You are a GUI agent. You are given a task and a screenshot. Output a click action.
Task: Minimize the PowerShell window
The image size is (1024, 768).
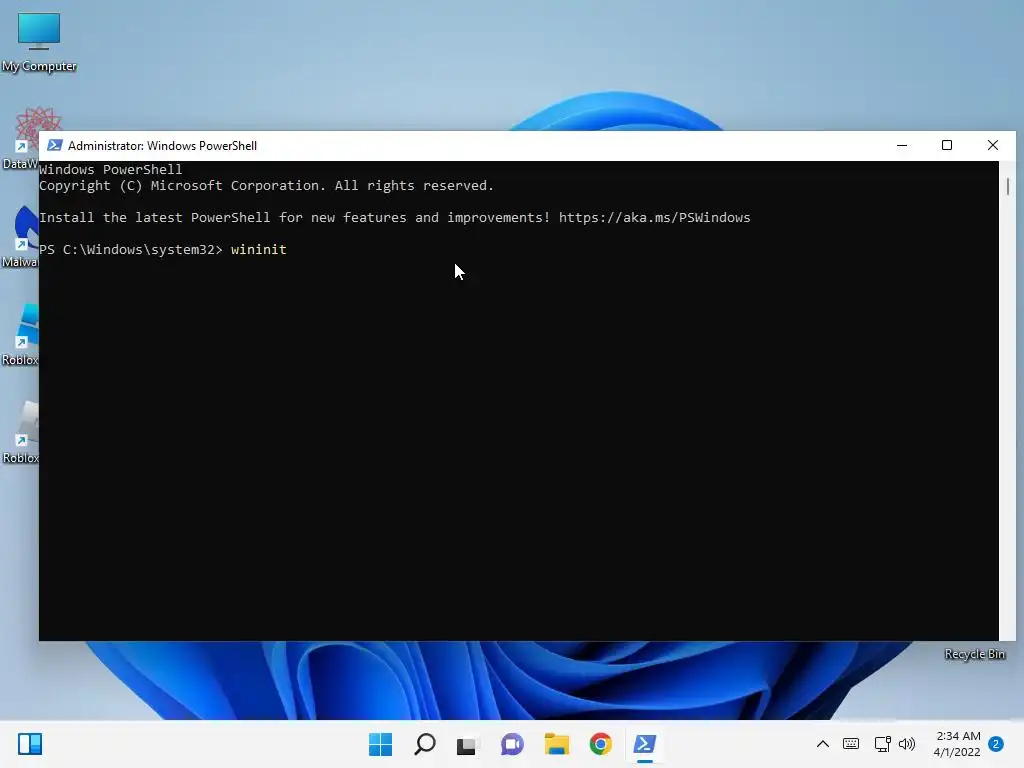tap(902, 146)
